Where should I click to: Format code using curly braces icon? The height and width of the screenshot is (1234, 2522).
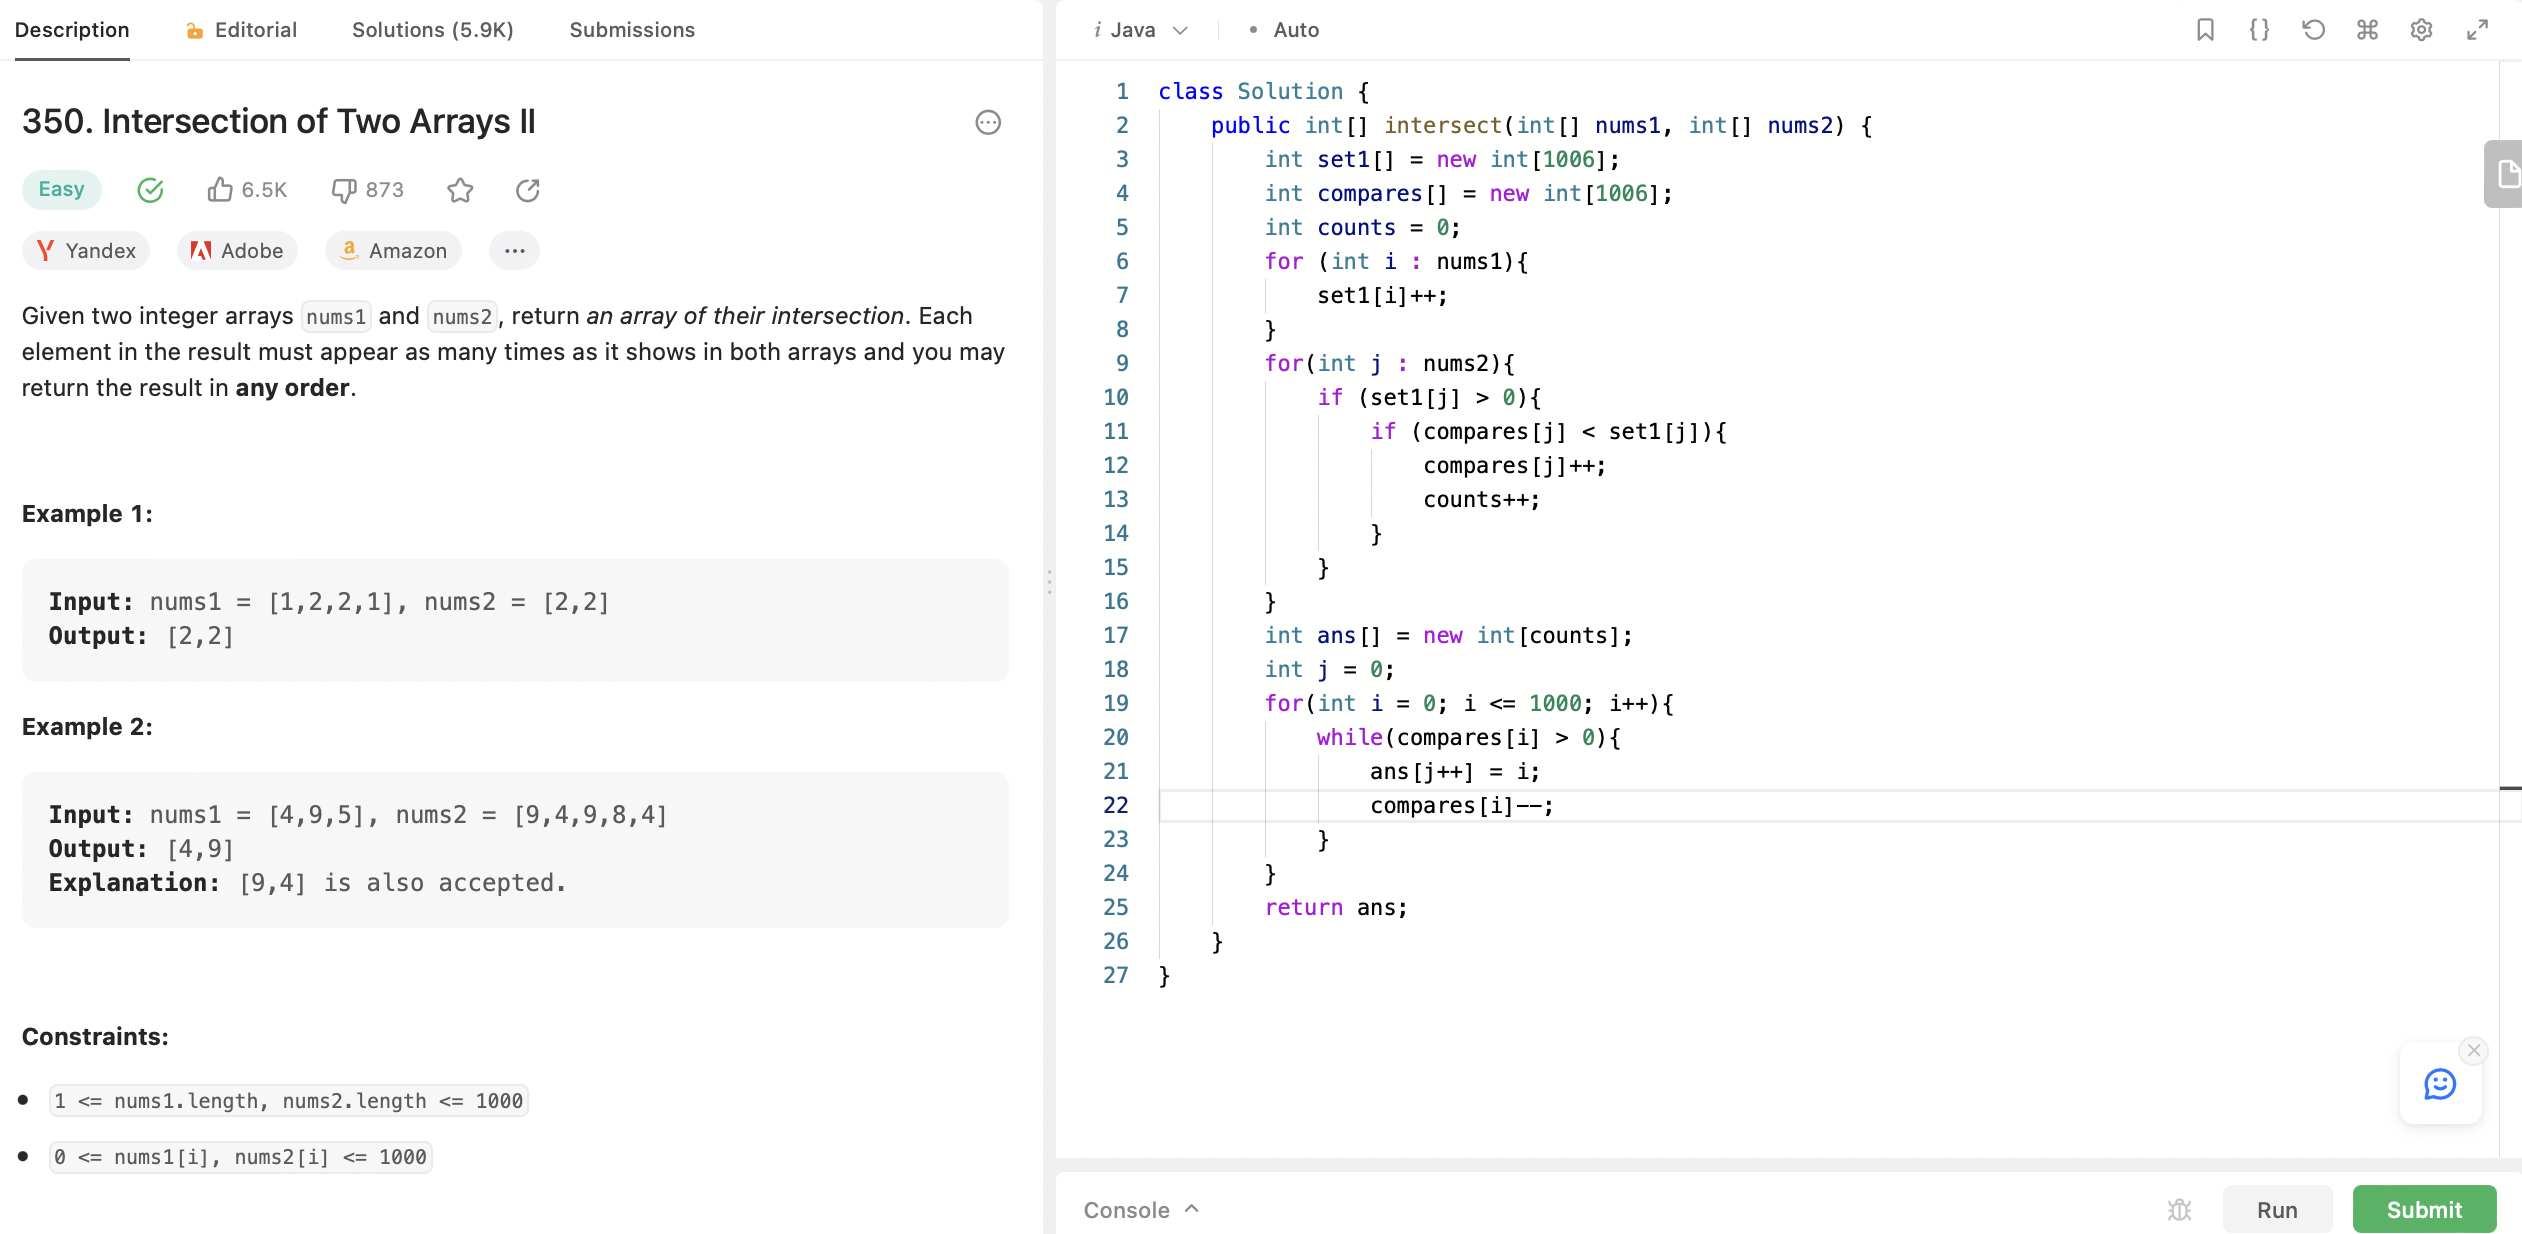pos(2259,30)
